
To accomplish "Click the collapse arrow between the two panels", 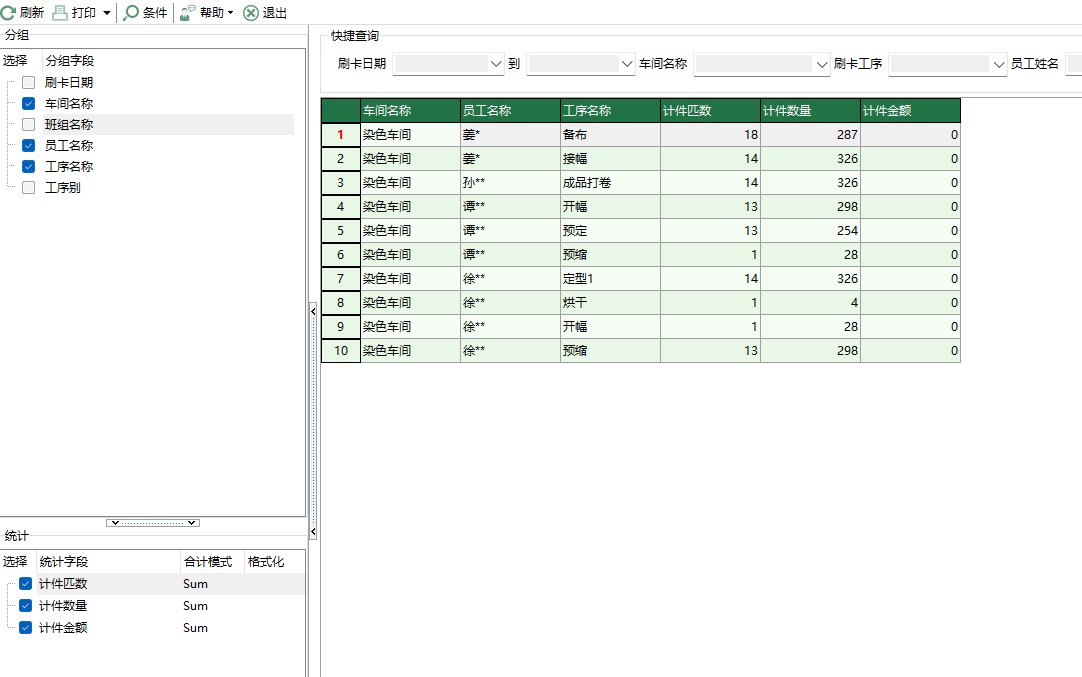I will tap(313, 312).
